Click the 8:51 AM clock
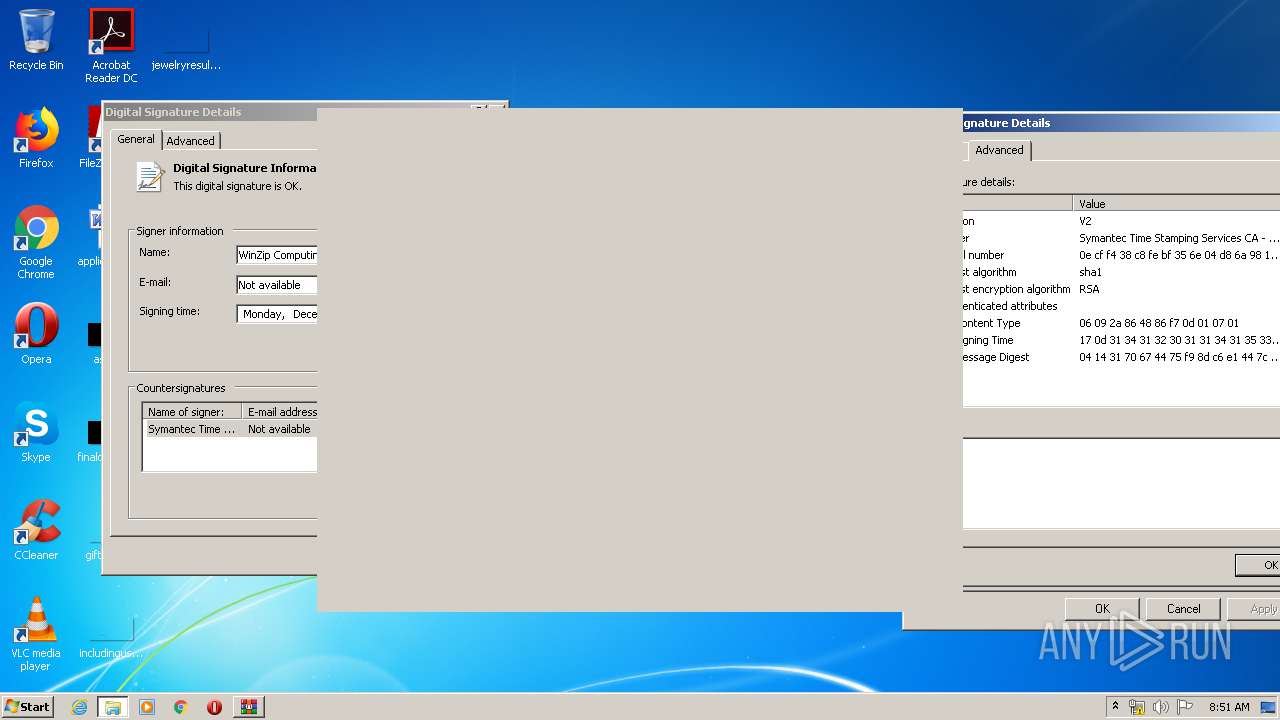1280x720 pixels. pos(1229,707)
